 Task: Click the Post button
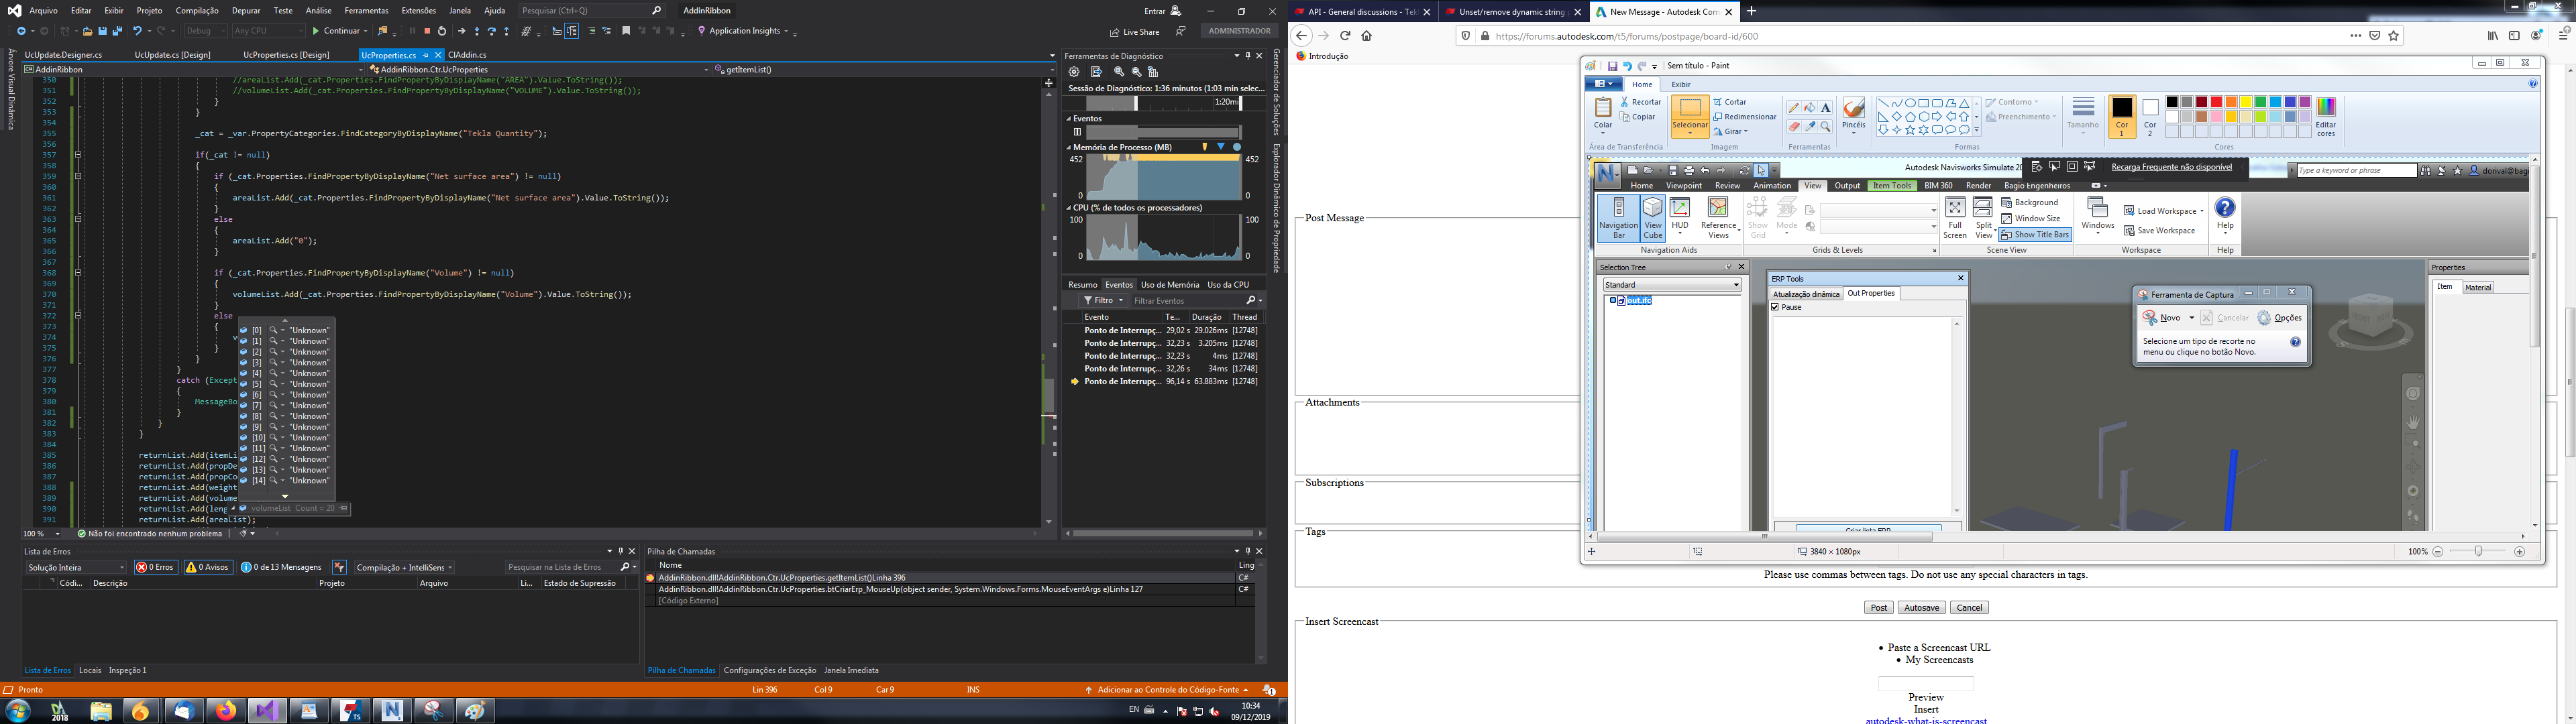click(x=1878, y=608)
